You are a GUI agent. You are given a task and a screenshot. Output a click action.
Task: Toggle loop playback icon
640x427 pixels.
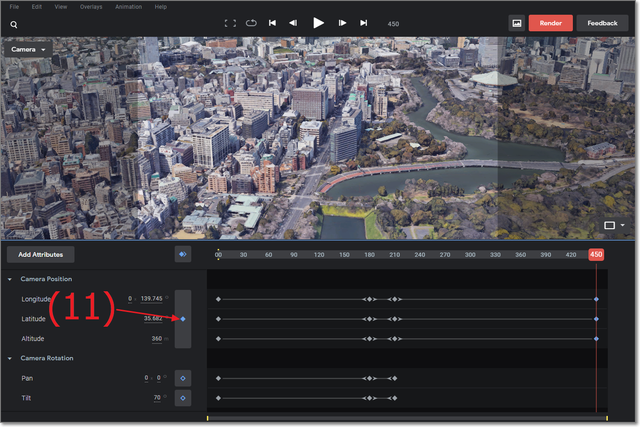[250, 22]
